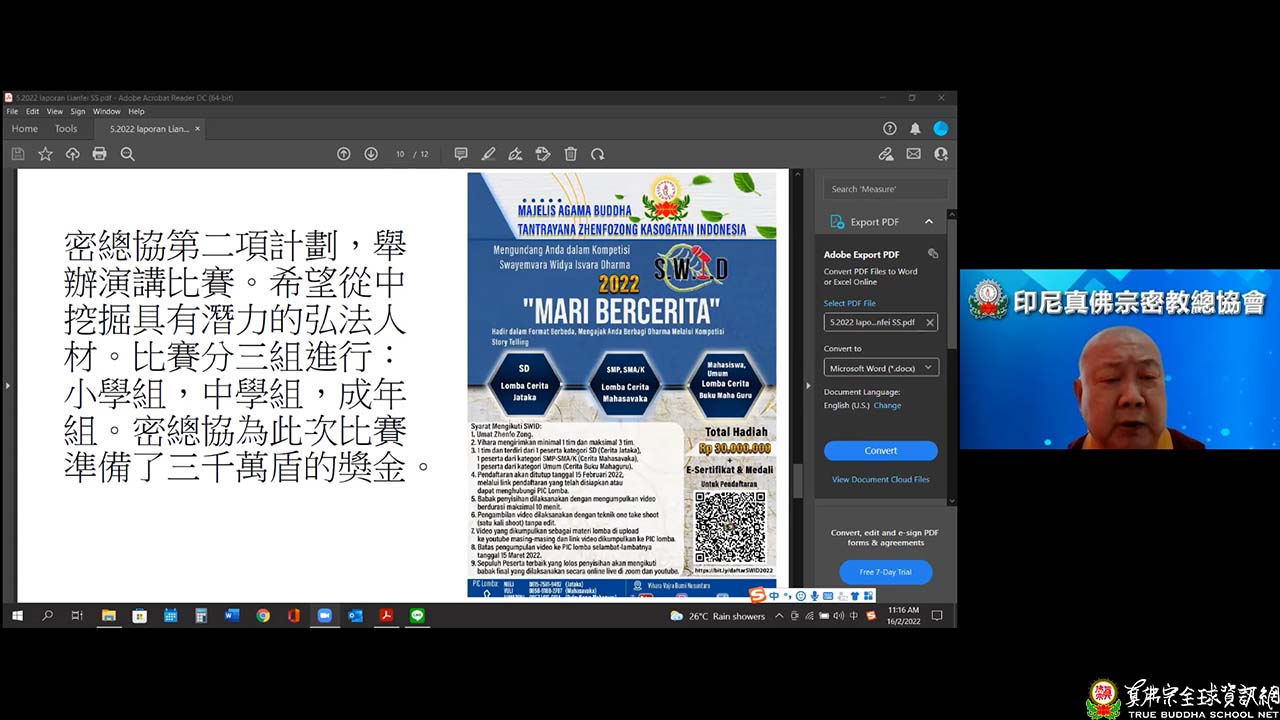Select the Highlight text pen tool
Screen dimensions: 1280x720
click(x=488, y=154)
